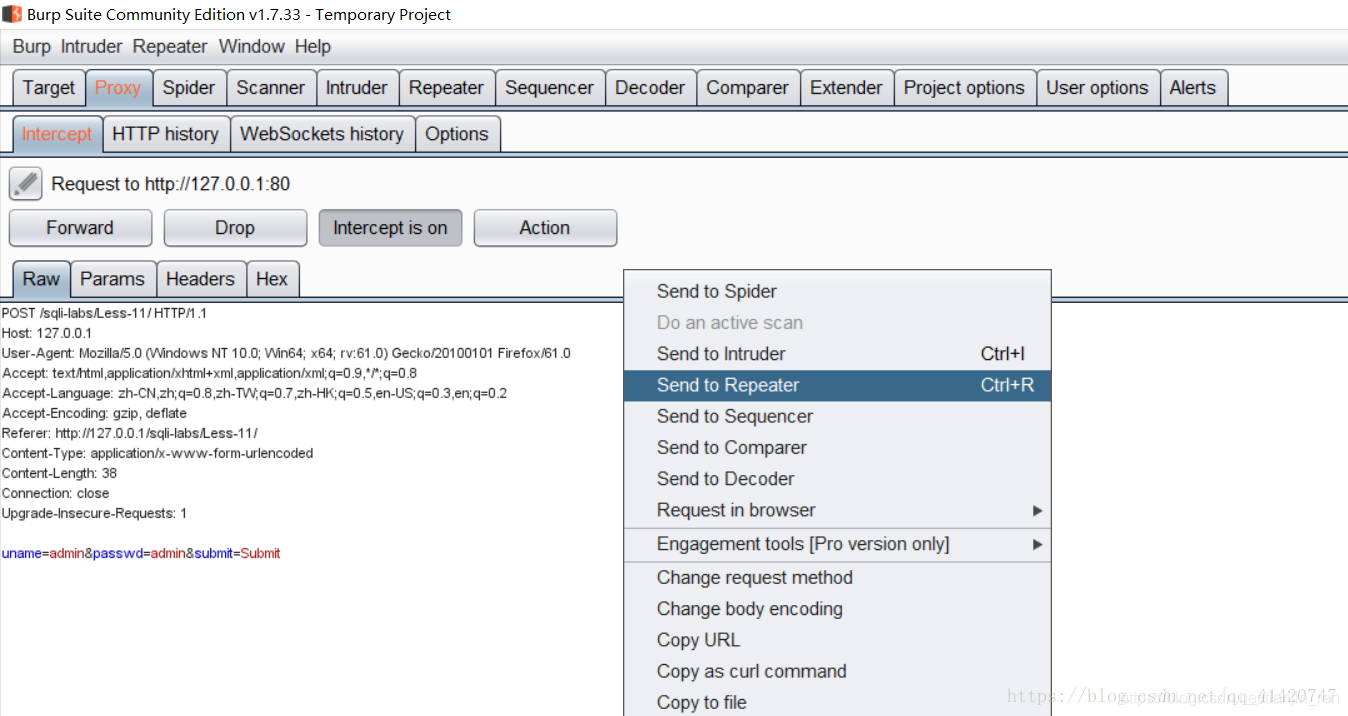Choose Change body encoding
The width and height of the screenshot is (1348, 716).
tap(837, 608)
